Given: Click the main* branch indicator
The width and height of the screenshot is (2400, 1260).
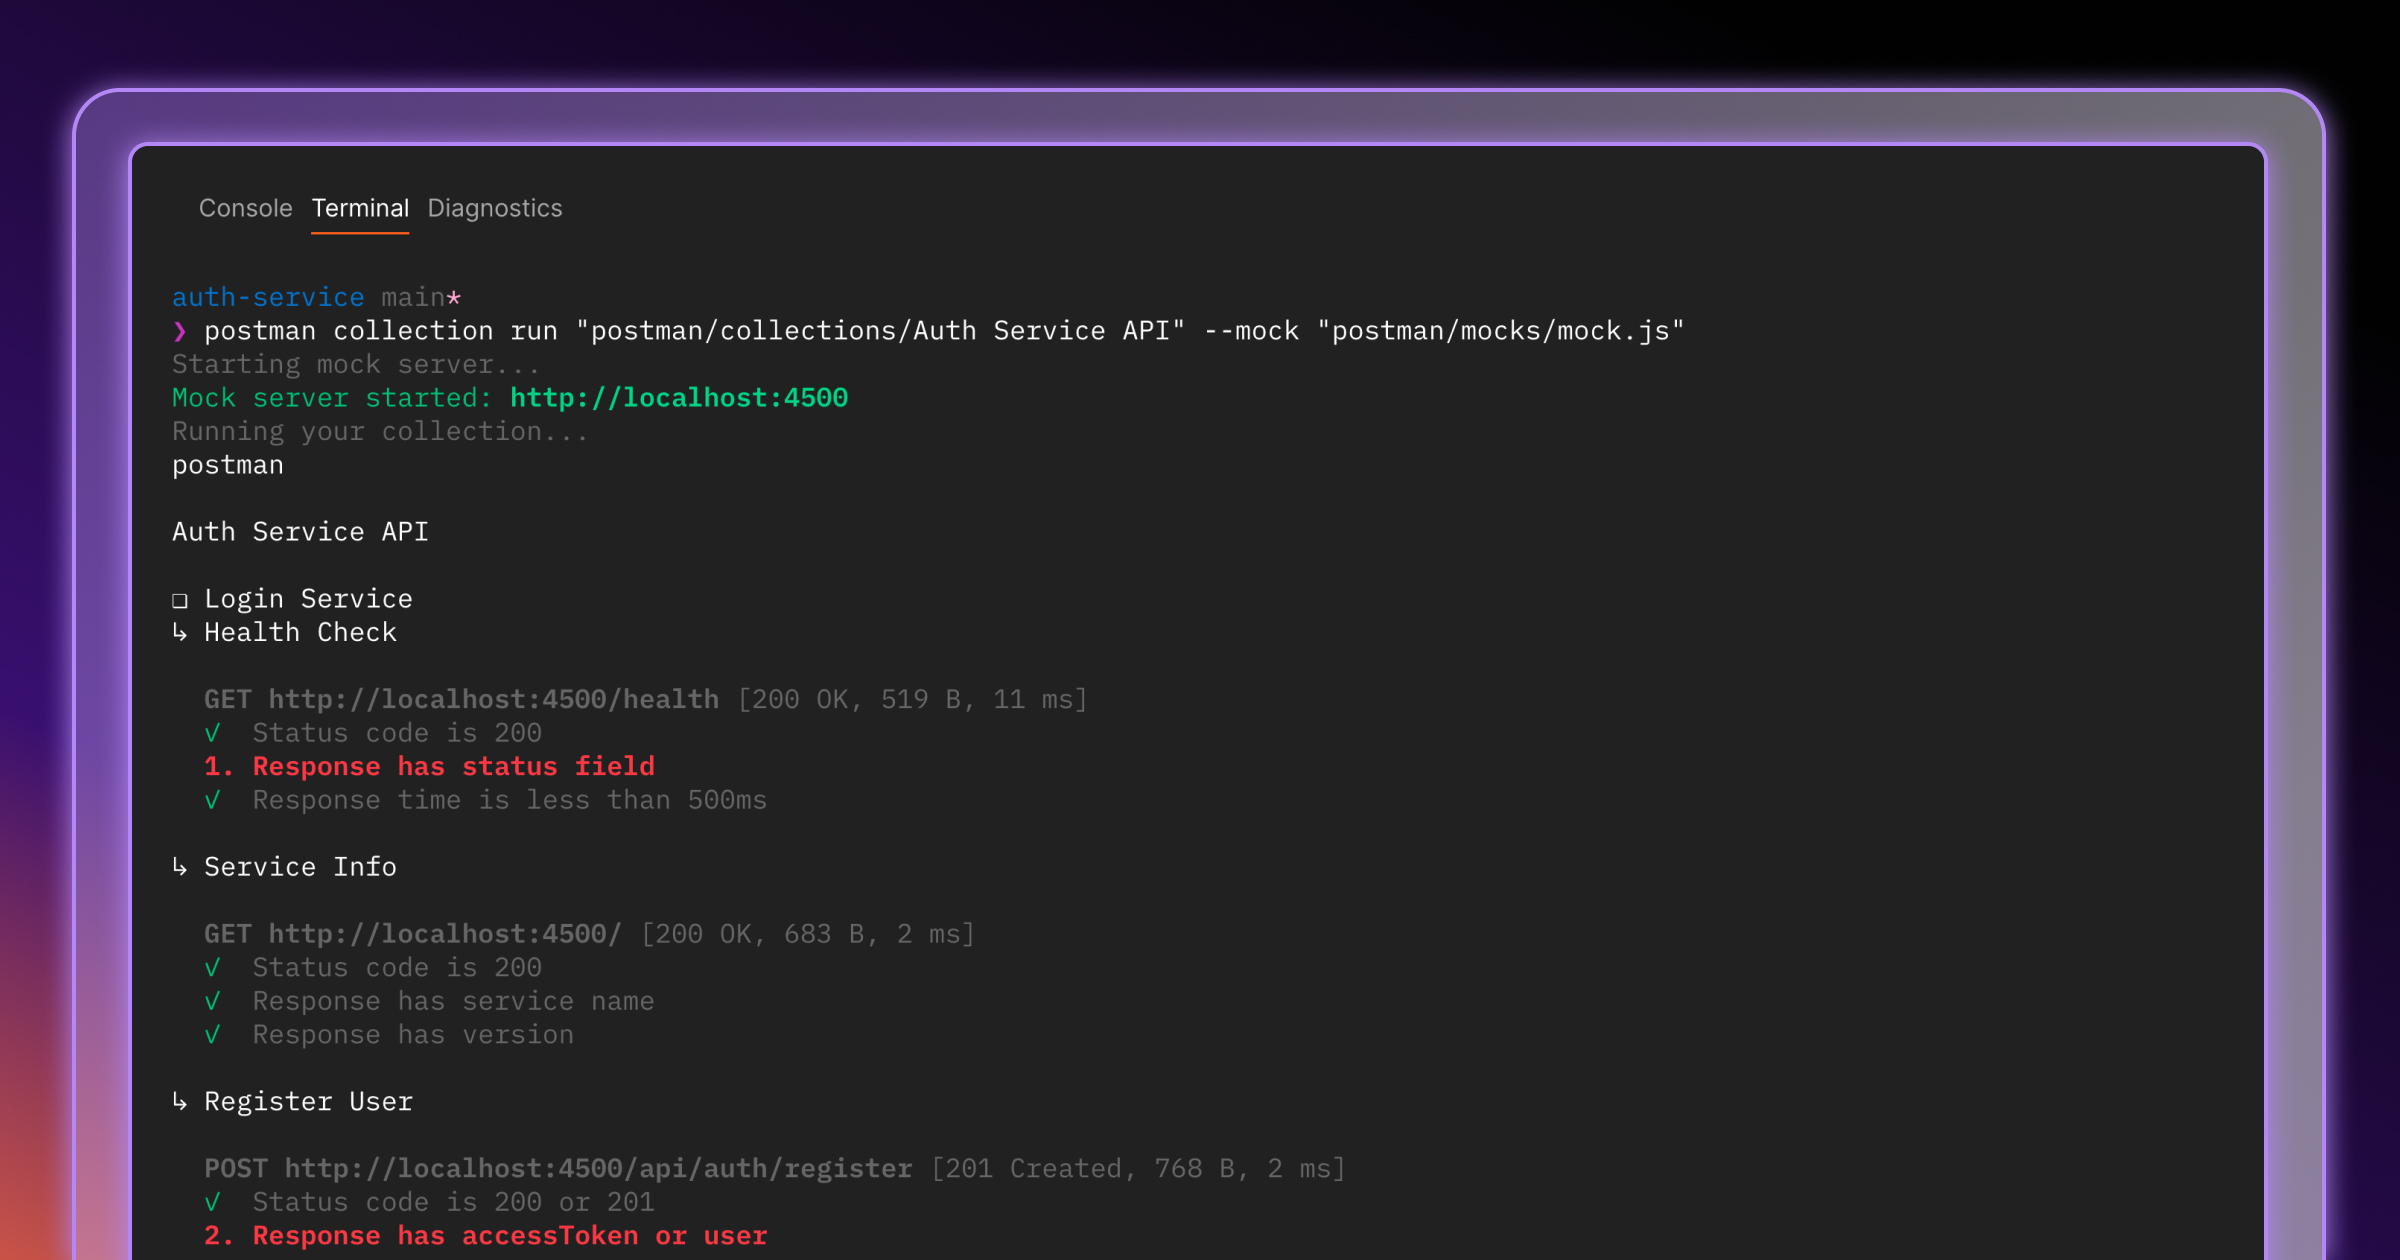Looking at the screenshot, I should click(421, 297).
